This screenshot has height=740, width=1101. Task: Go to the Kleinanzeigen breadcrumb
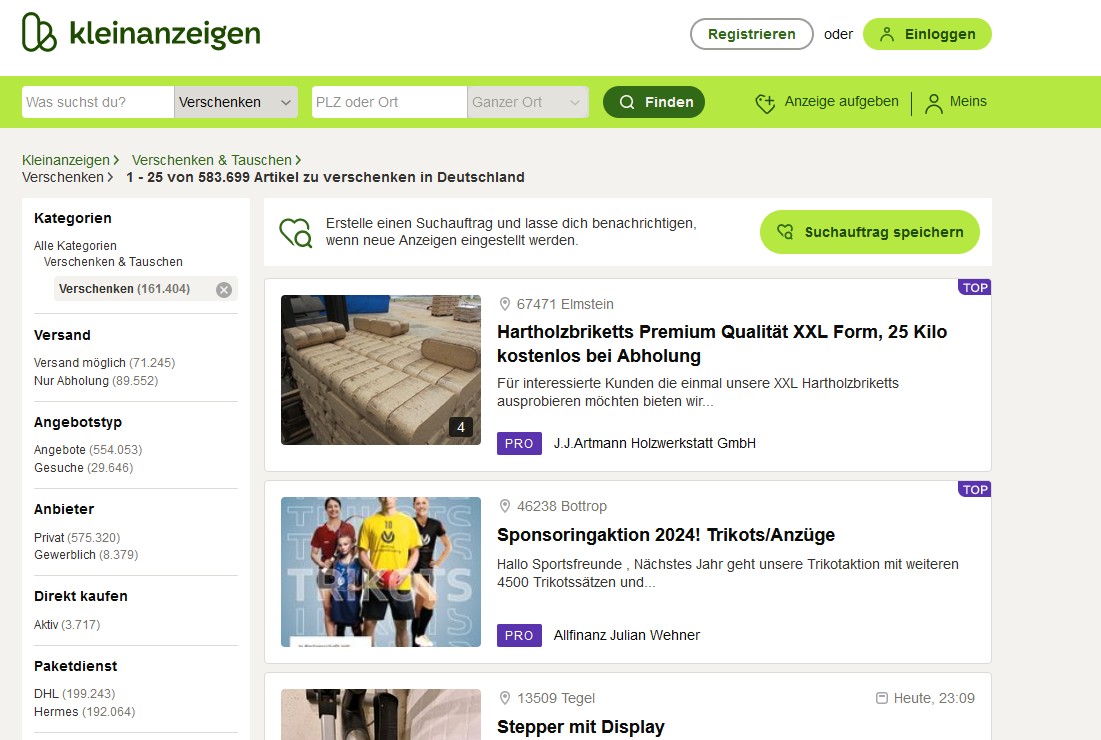coord(66,160)
